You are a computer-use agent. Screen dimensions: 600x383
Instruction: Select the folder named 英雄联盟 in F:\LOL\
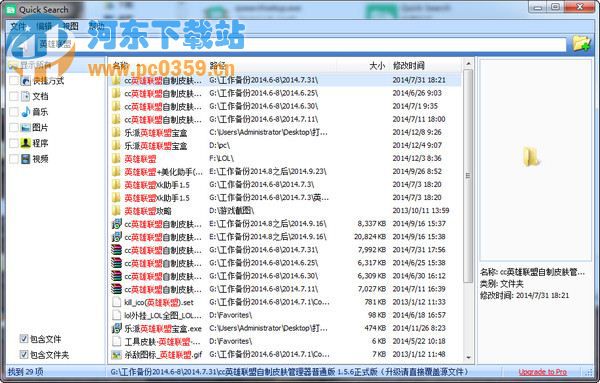pyautogui.click(x=140, y=159)
